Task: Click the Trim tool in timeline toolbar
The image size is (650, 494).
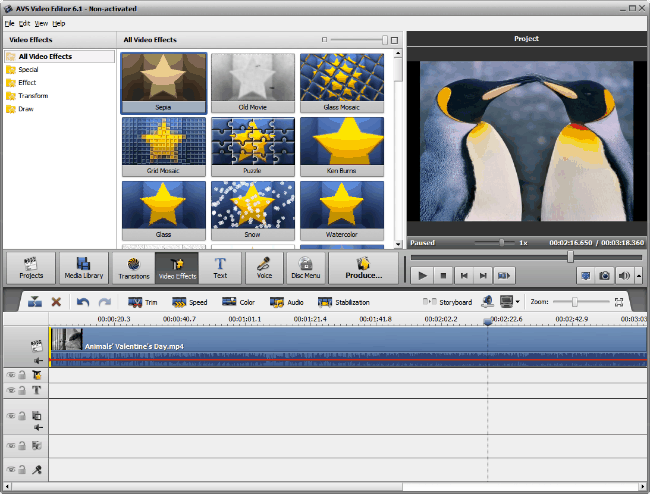Action: click(144, 302)
